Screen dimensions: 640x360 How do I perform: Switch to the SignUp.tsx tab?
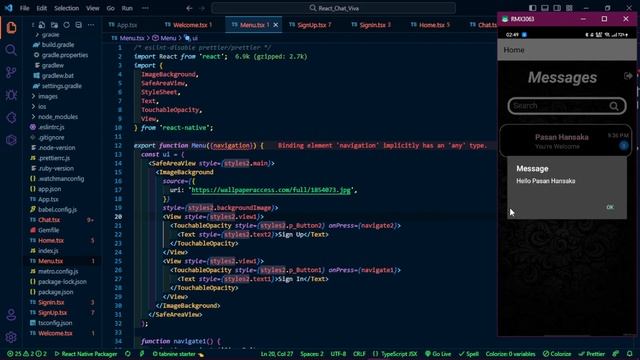[x=311, y=25]
